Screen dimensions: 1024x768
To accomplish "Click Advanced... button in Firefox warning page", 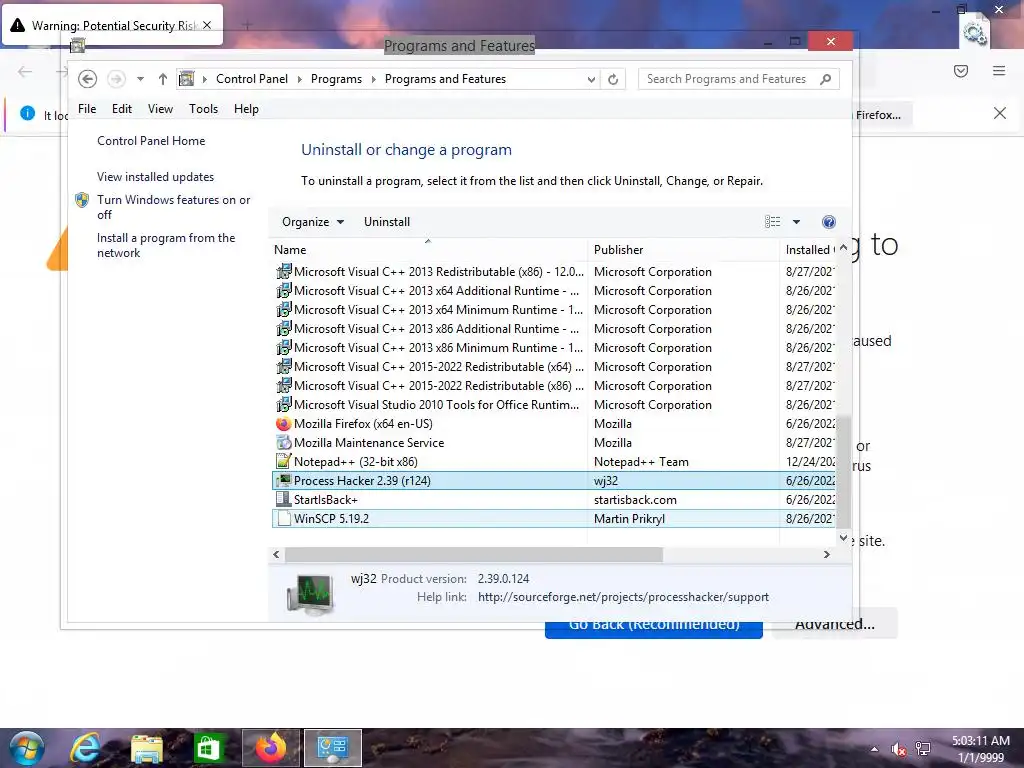I will [x=834, y=624].
